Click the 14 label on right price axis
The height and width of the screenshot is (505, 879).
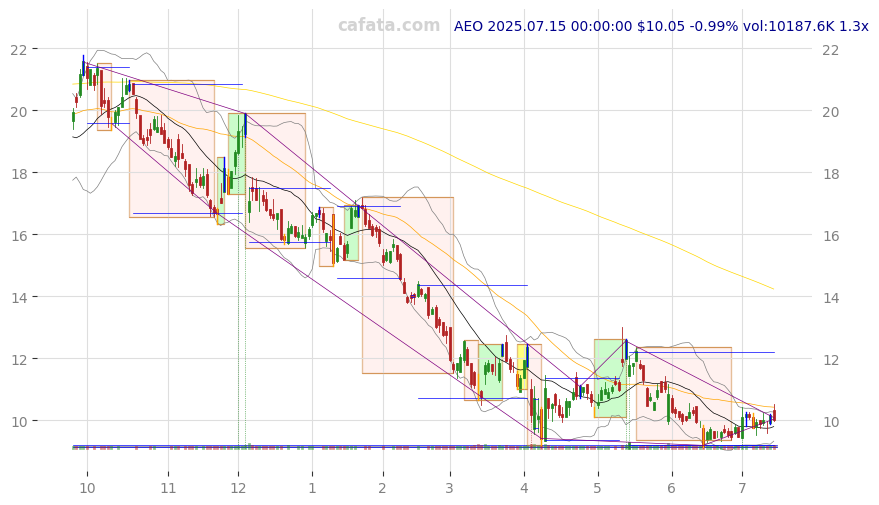tap(831, 298)
